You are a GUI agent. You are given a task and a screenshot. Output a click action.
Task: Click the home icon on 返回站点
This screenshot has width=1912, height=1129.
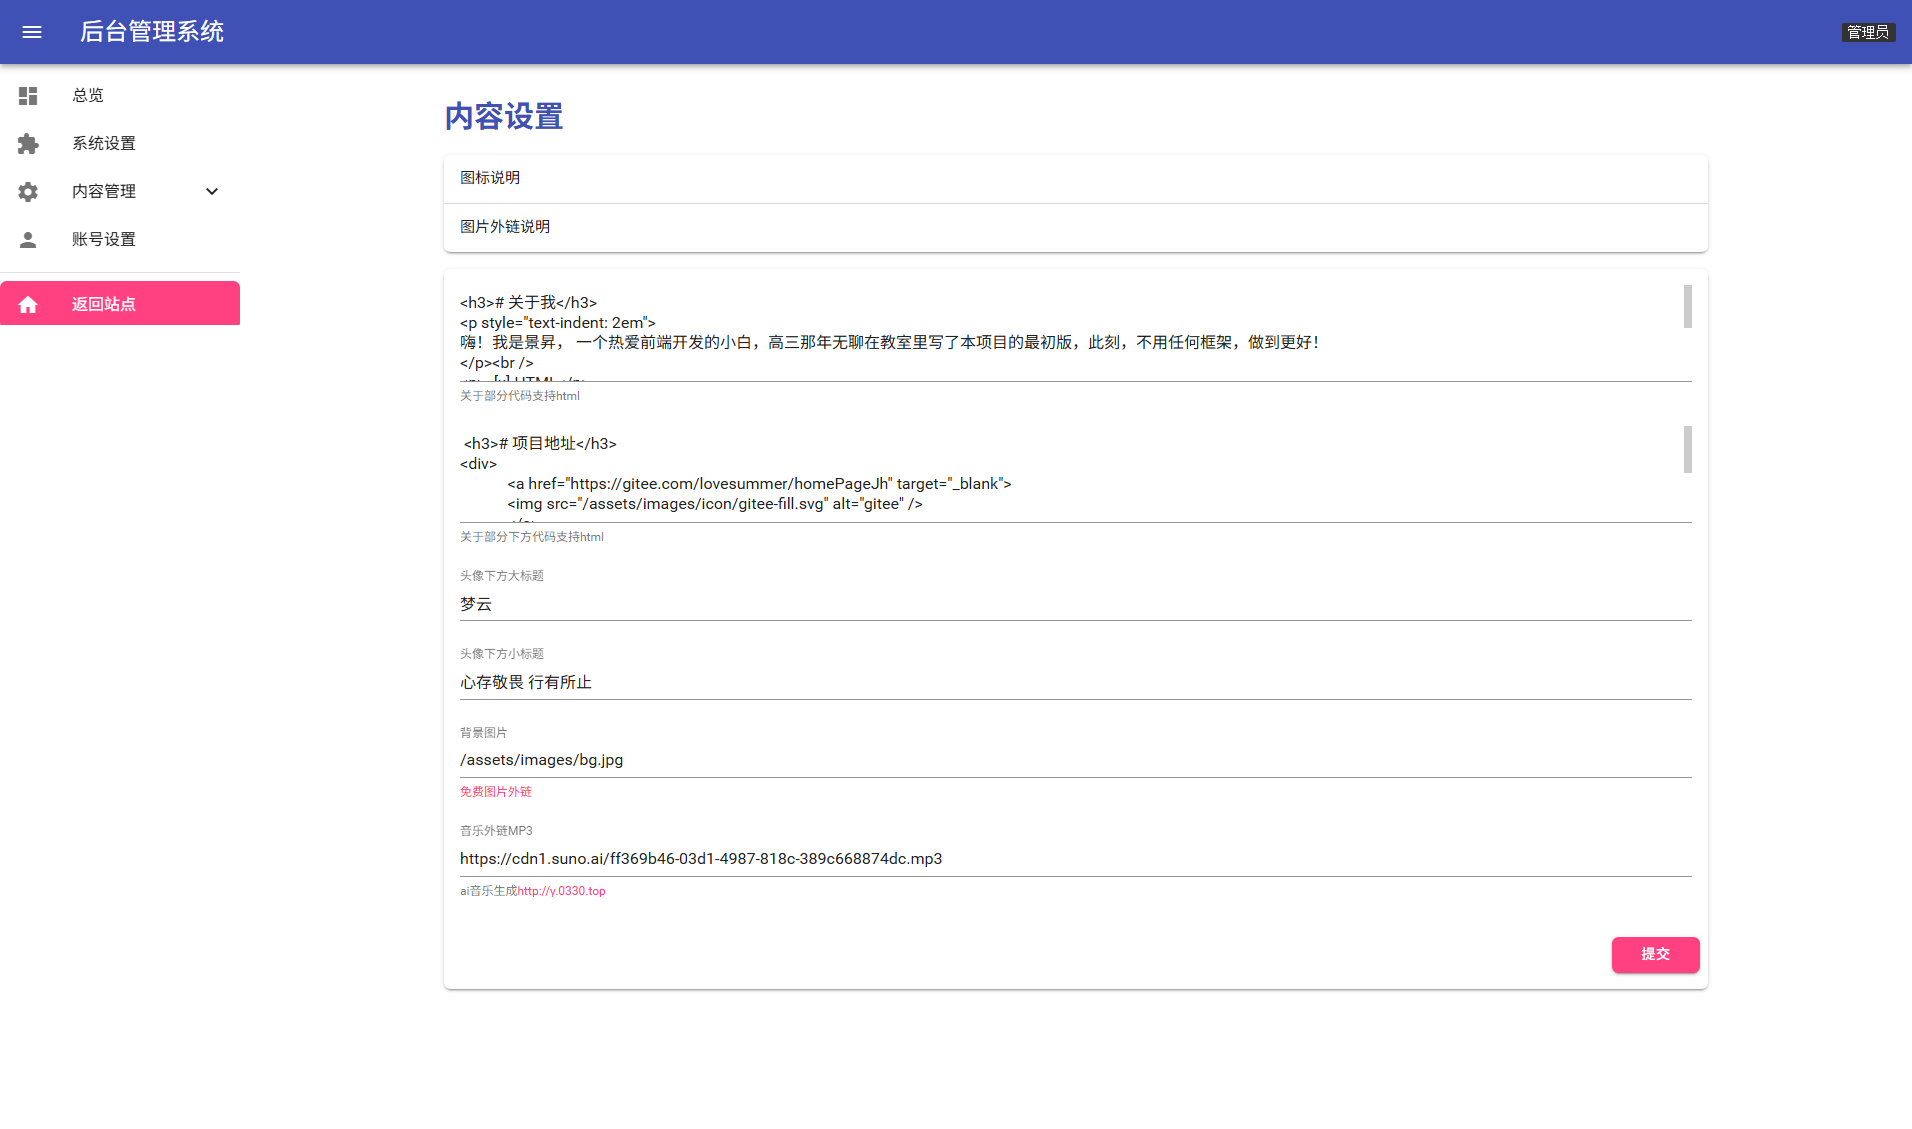coord(27,304)
